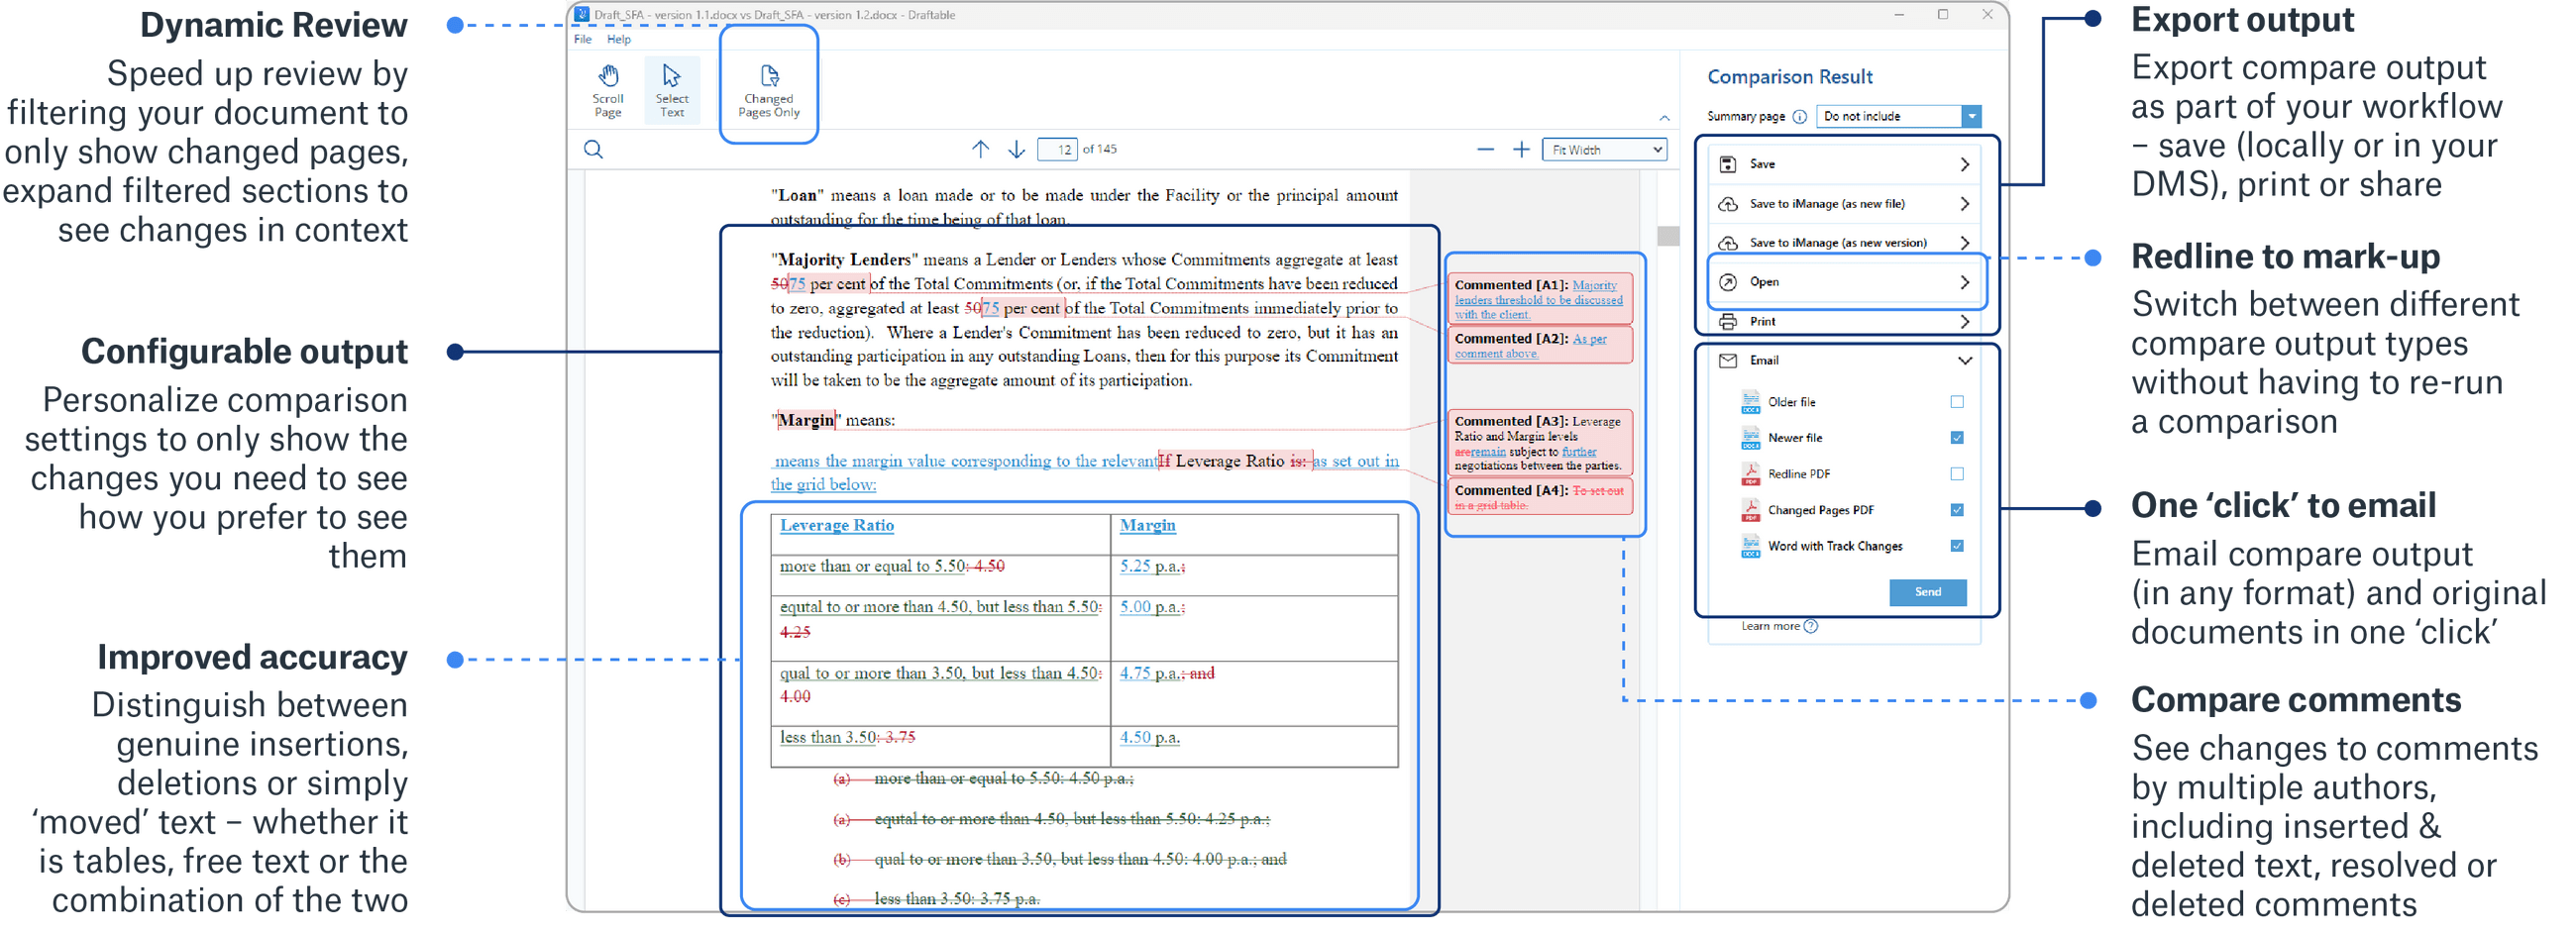The image size is (2576, 934).
Task: Click the page number input field
Action: click(1057, 150)
